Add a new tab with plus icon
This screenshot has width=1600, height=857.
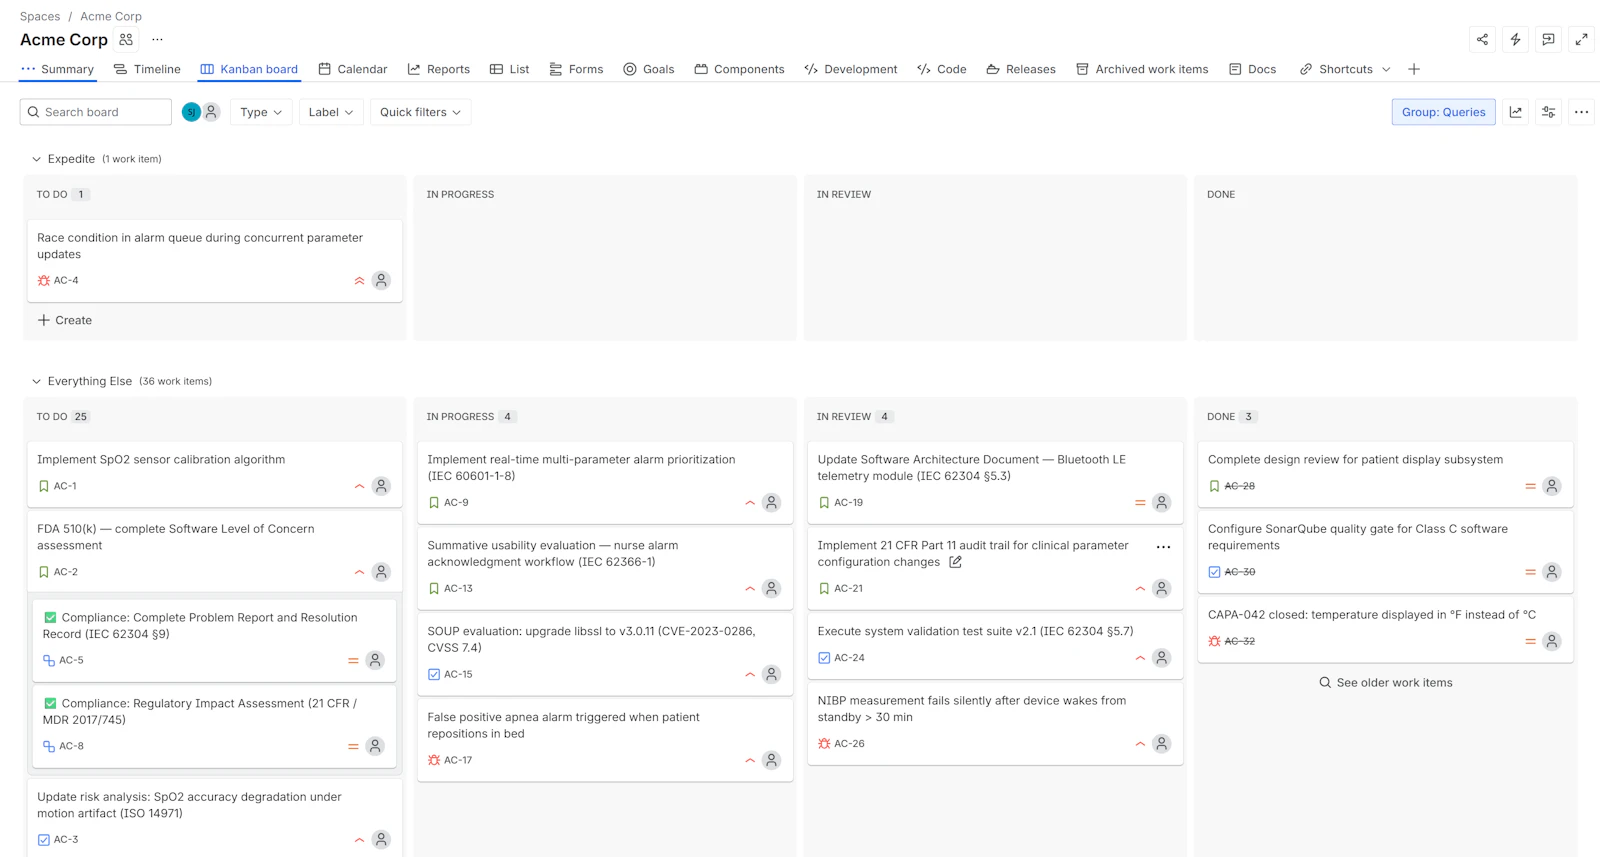(1414, 69)
